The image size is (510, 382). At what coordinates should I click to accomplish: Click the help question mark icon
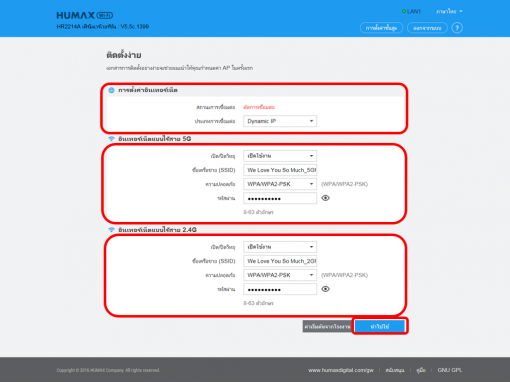pos(457,28)
